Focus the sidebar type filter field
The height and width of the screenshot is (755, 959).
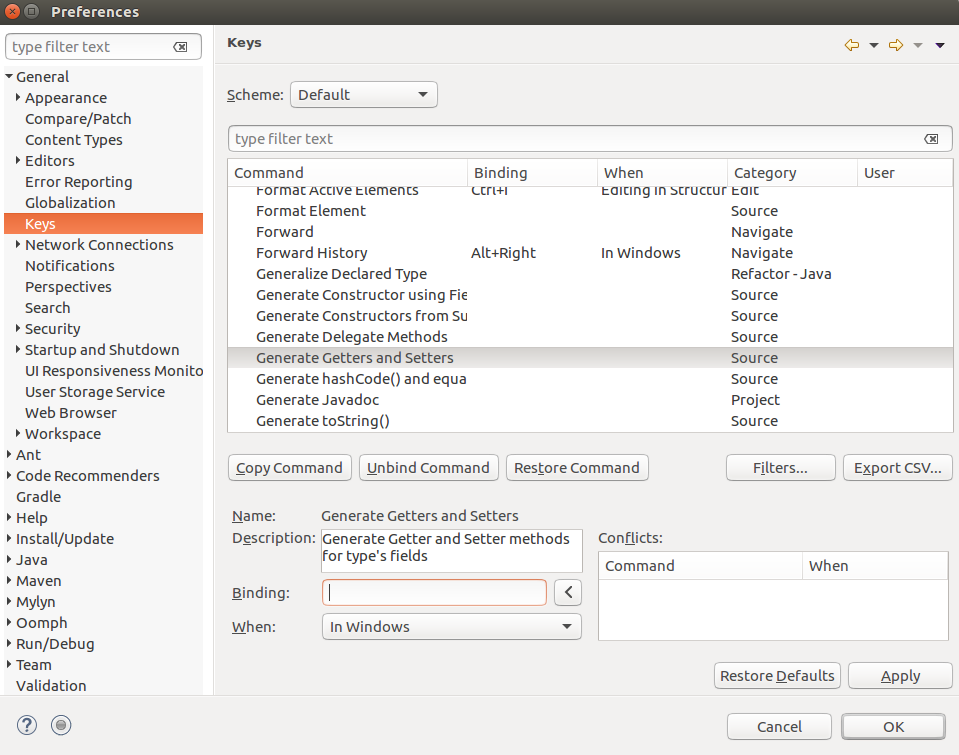pos(103,46)
